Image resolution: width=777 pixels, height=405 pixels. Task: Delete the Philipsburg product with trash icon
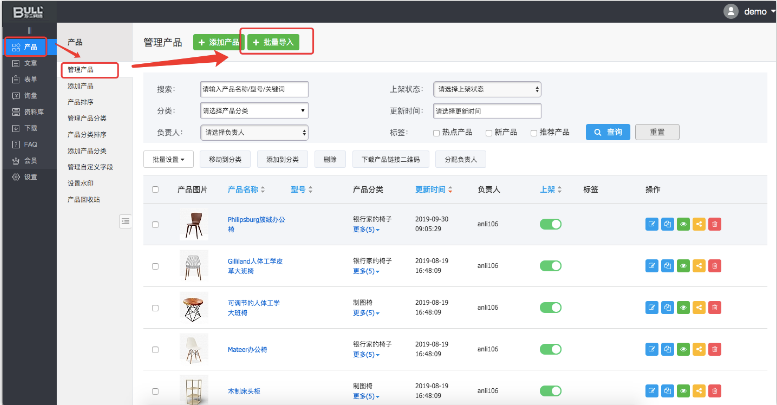coord(715,224)
